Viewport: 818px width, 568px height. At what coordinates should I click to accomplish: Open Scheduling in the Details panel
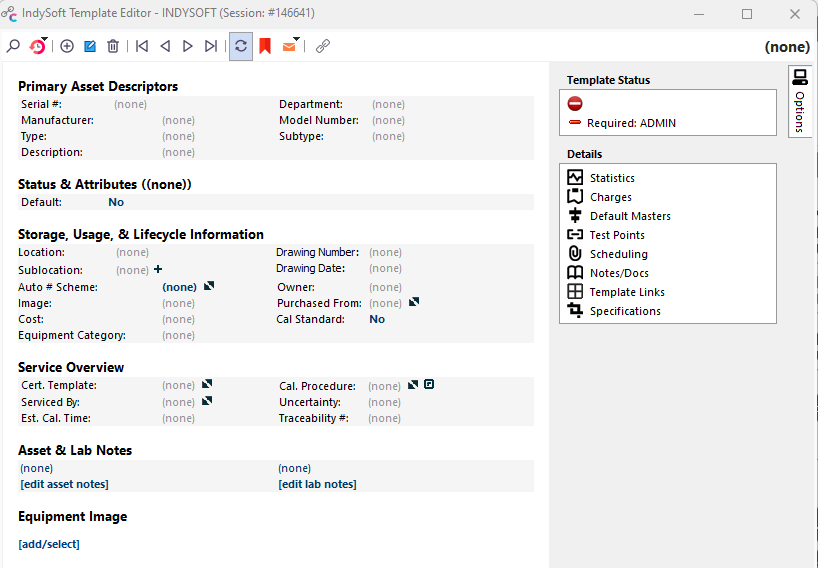click(618, 254)
